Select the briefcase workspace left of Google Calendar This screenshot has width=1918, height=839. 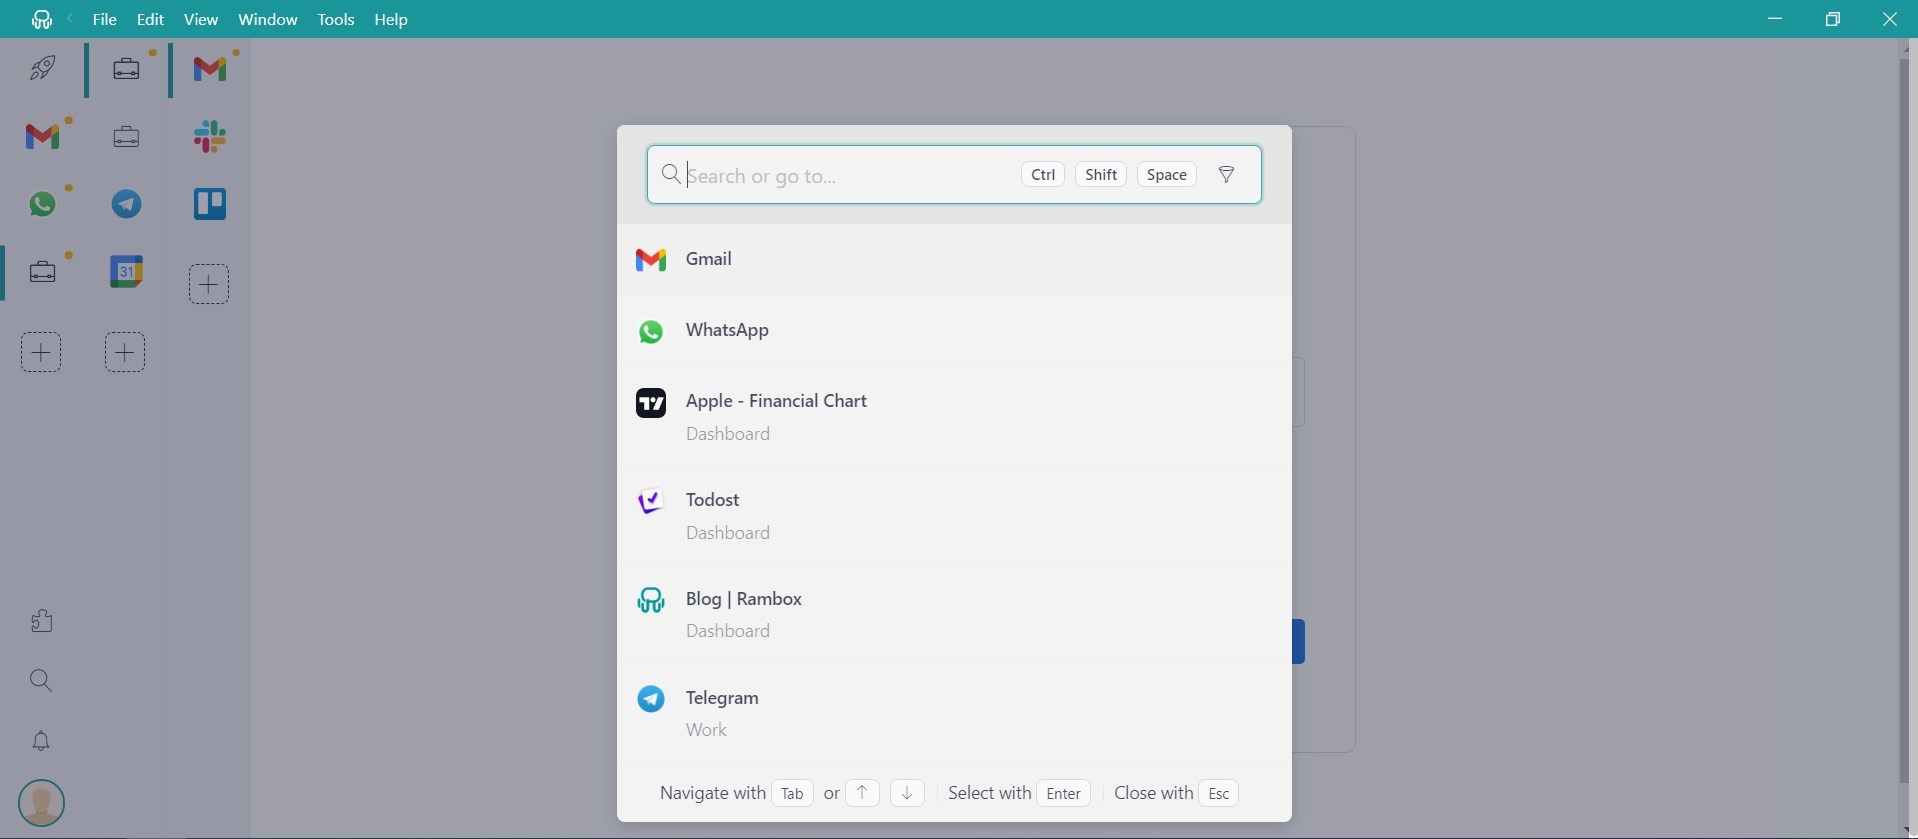tap(42, 272)
